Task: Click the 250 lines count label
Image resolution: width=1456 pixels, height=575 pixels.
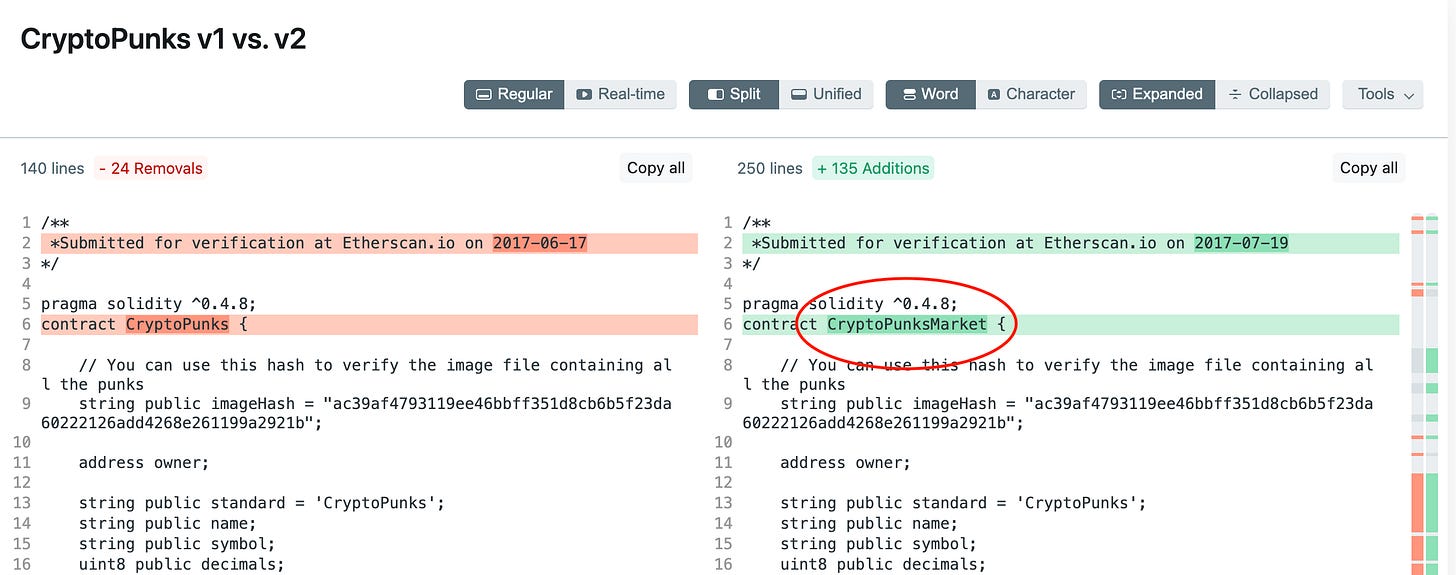Action: (770, 168)
